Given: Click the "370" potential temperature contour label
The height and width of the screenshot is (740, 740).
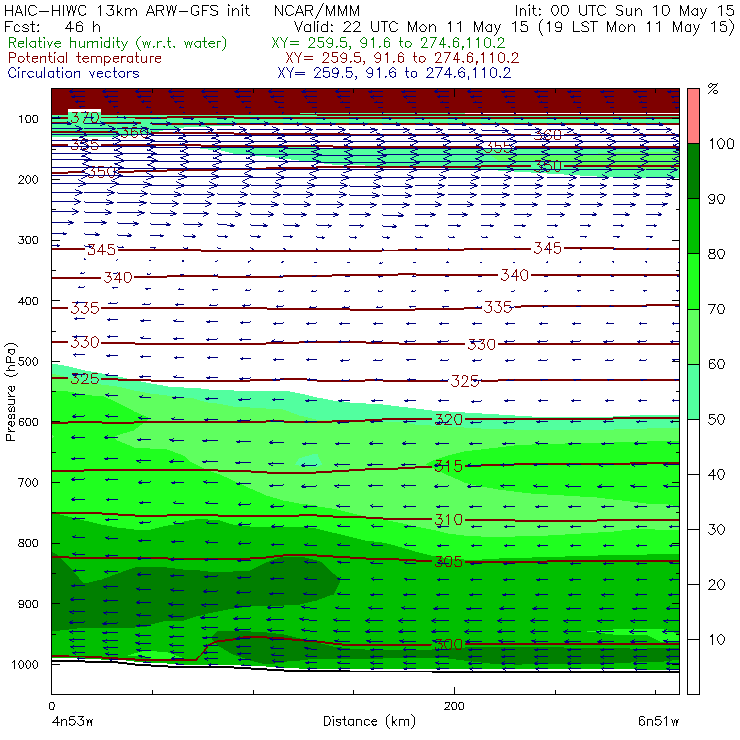Looking at the screenshot, I should 85,117.
